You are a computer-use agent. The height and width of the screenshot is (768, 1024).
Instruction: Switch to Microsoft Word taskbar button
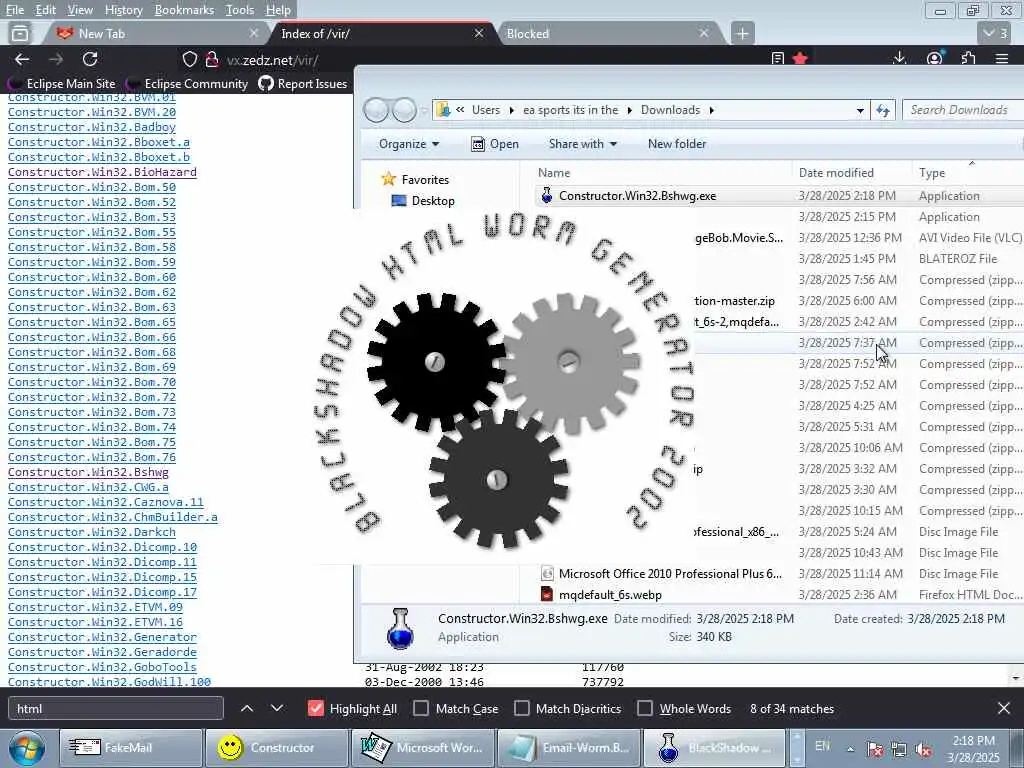(x=423, y=748)
